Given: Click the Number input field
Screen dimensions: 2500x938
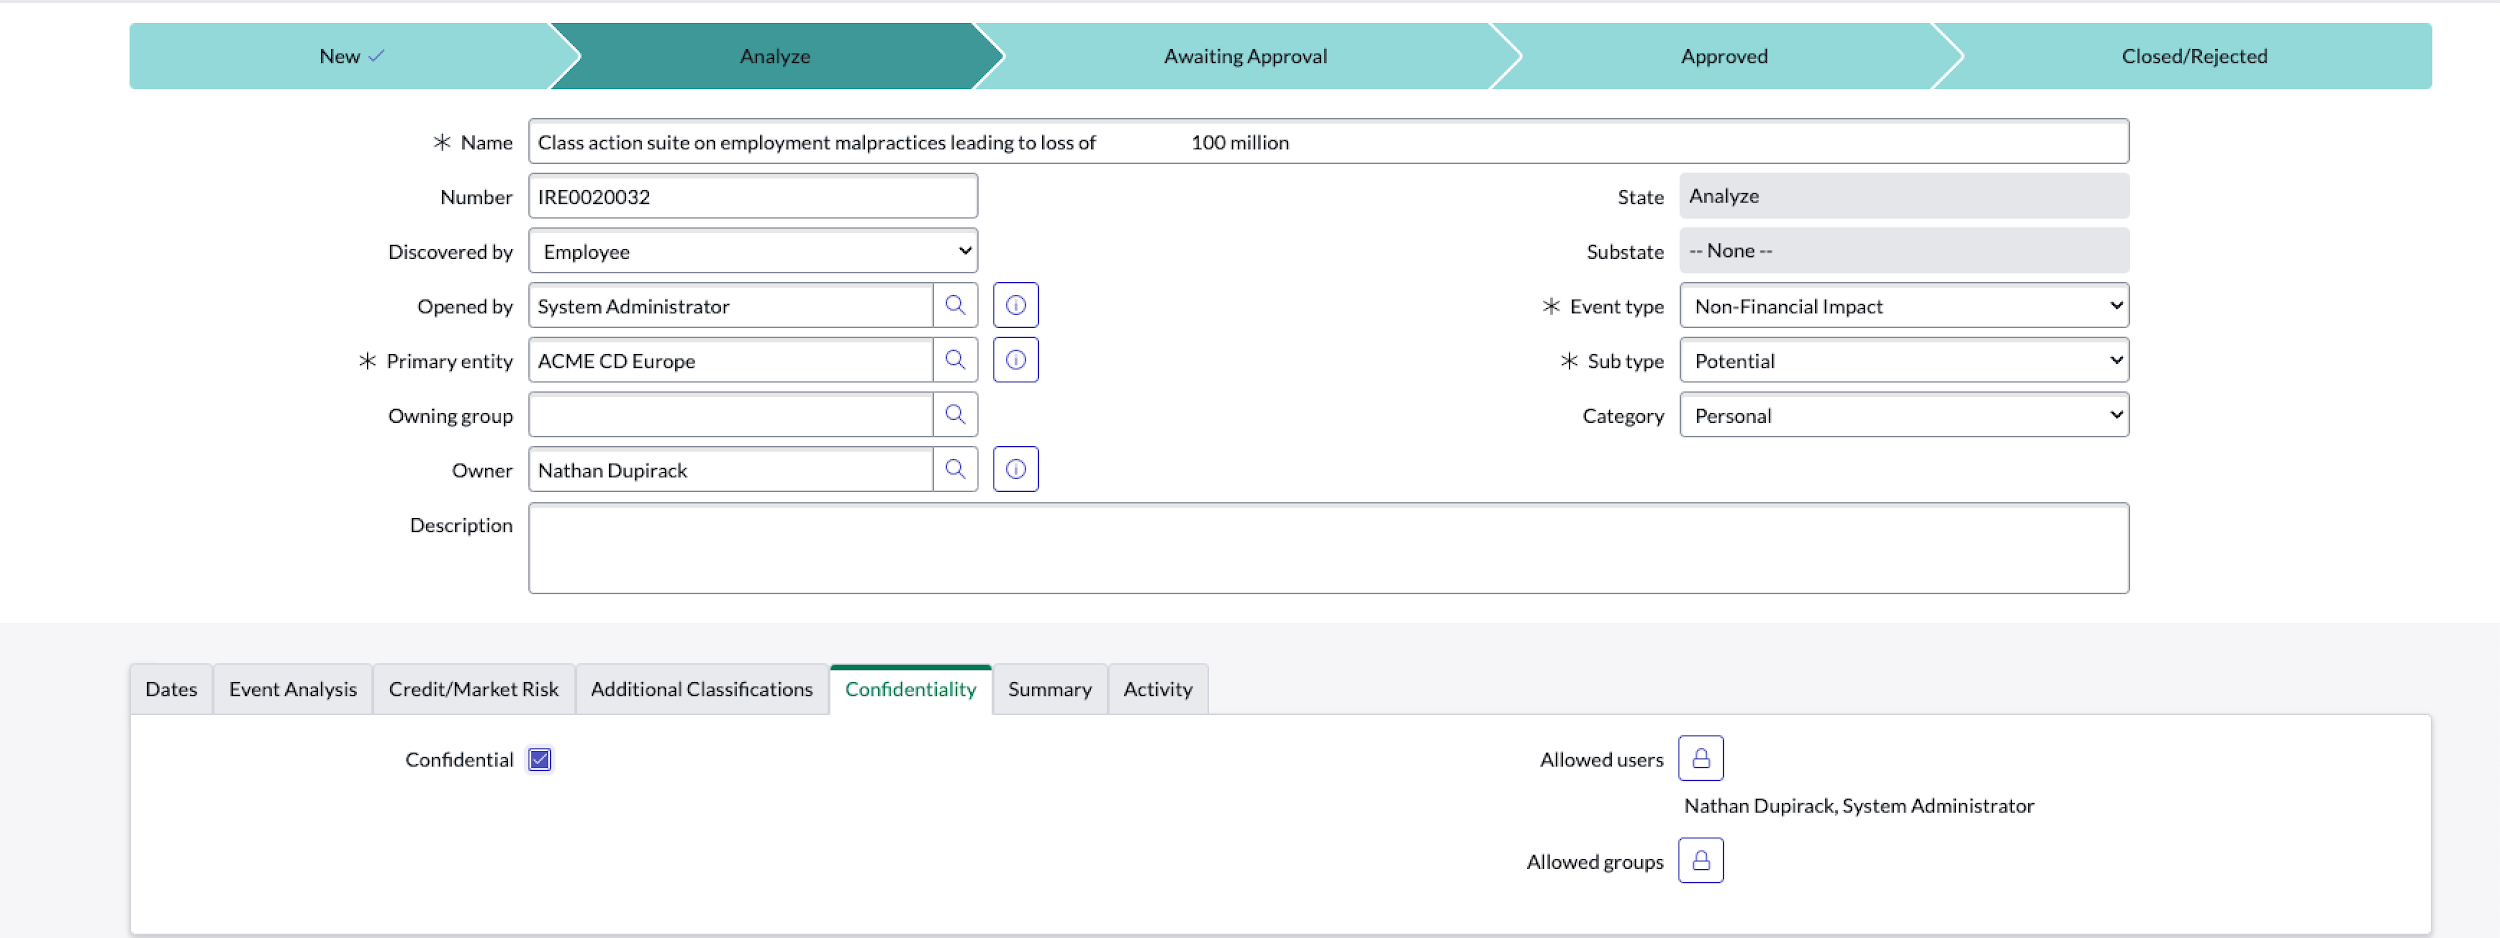Looking at the screenshot, I should click(x=752, y=197).
